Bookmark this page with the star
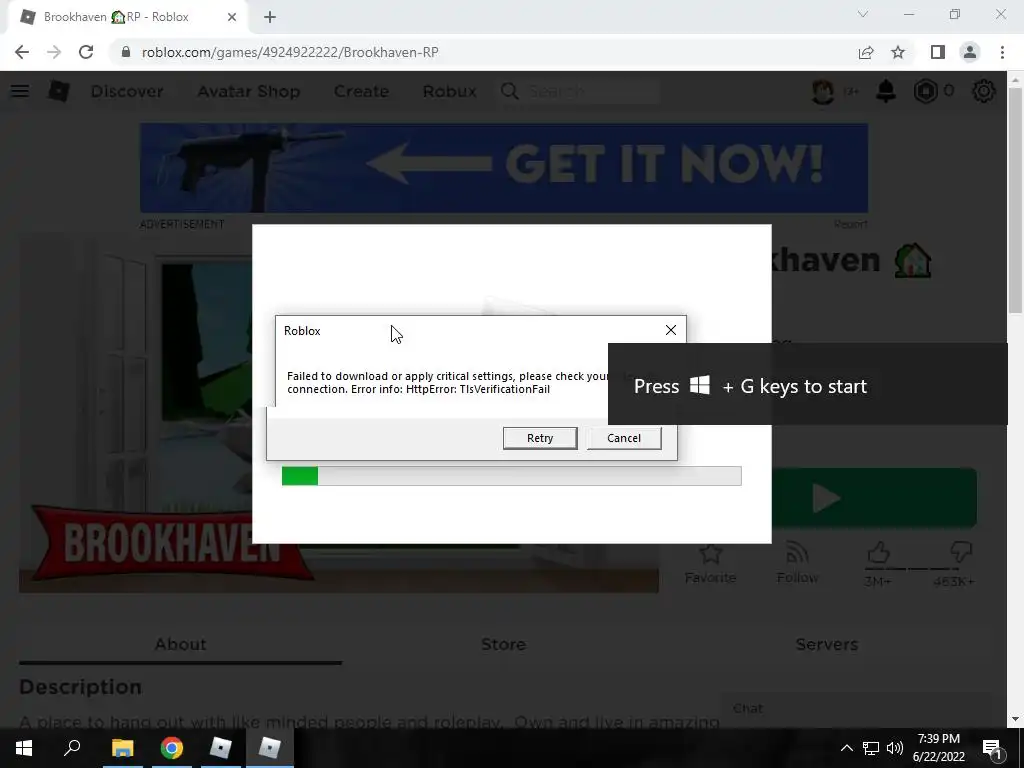This screenshot has width=1024, height=768. click(x=898, y=52)
